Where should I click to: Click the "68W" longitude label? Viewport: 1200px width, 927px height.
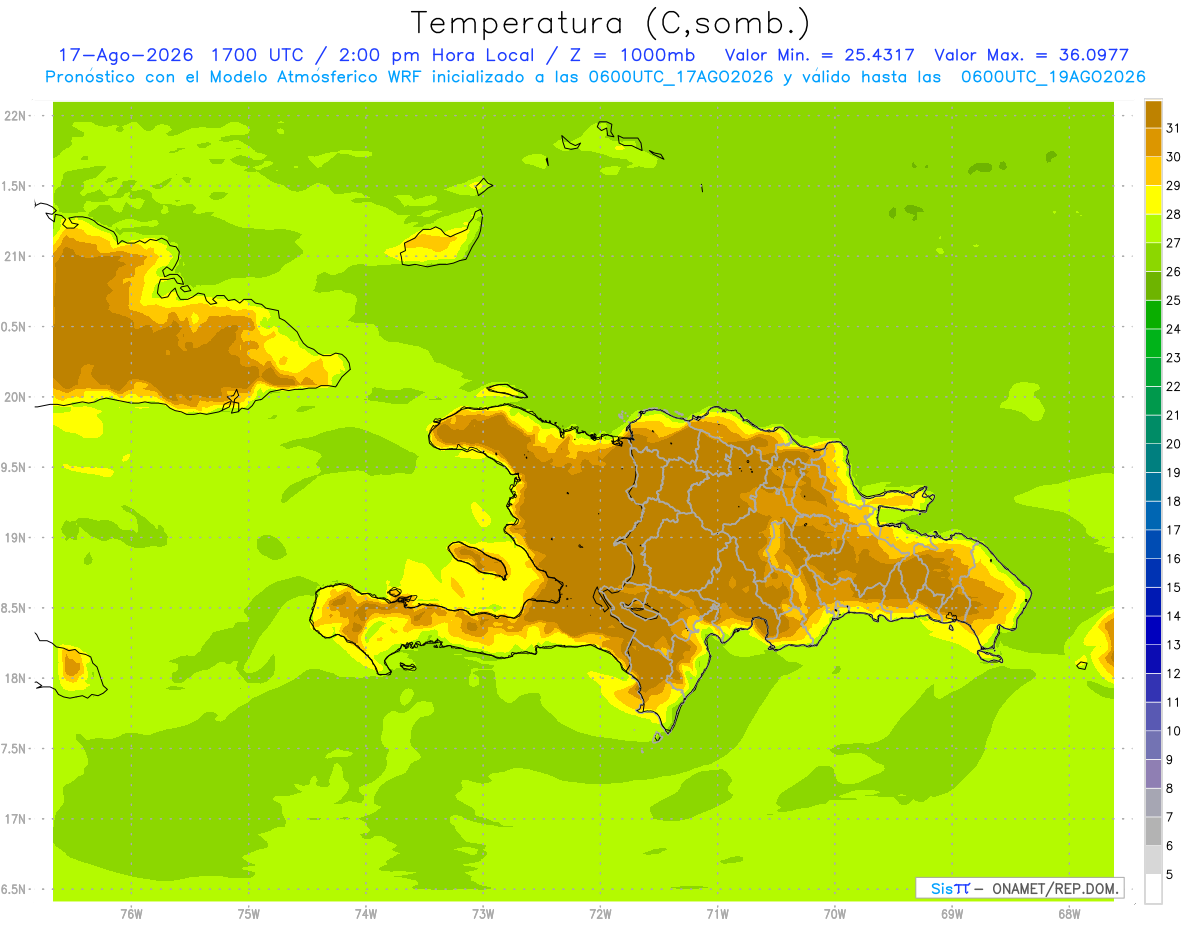pyautogui.click(x=1069, y=914)
